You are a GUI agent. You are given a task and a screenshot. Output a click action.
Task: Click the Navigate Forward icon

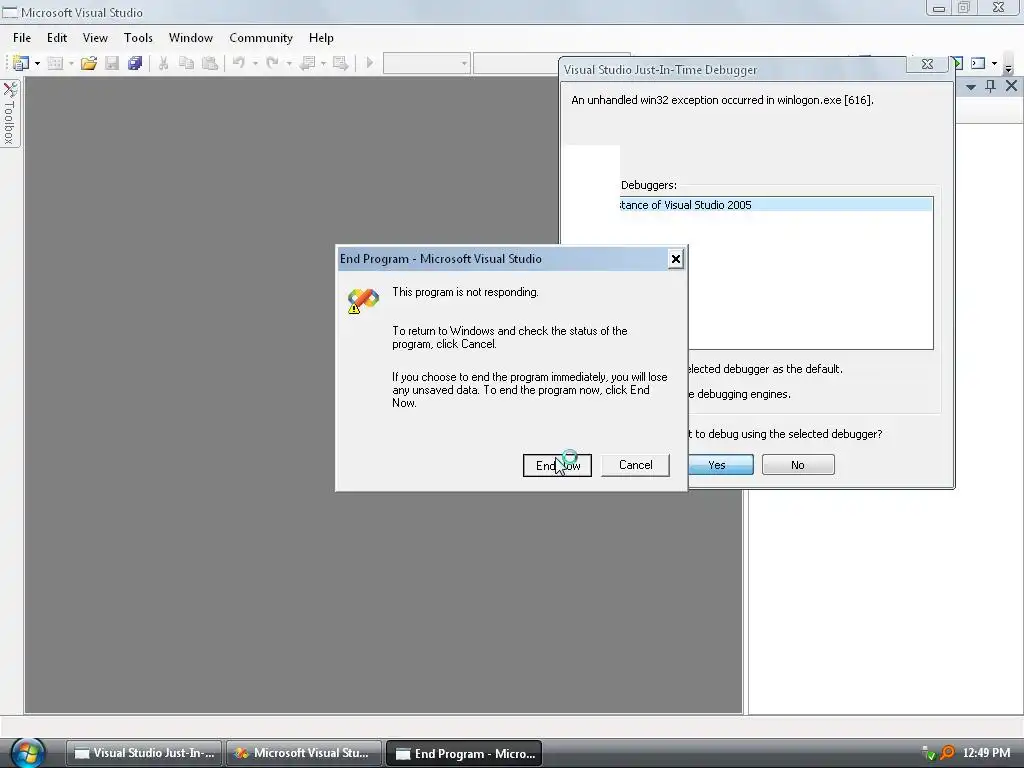click(340, 63)
